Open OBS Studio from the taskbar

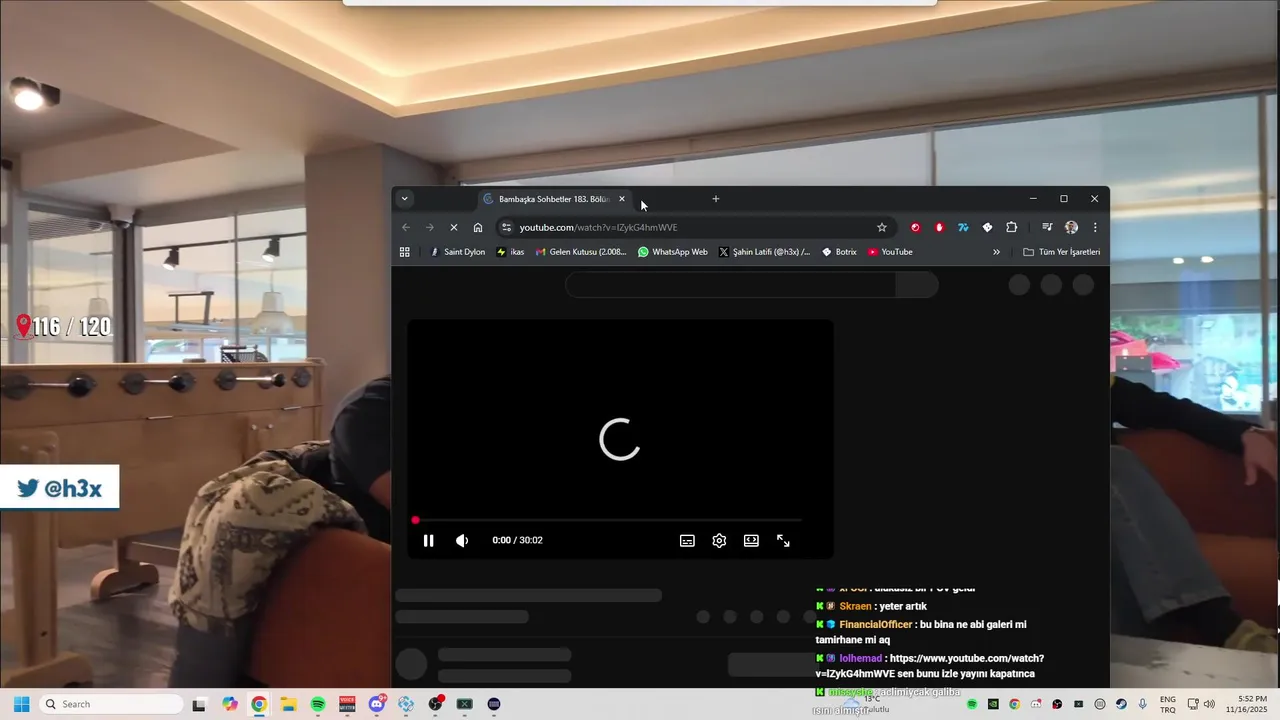(435, 704)
